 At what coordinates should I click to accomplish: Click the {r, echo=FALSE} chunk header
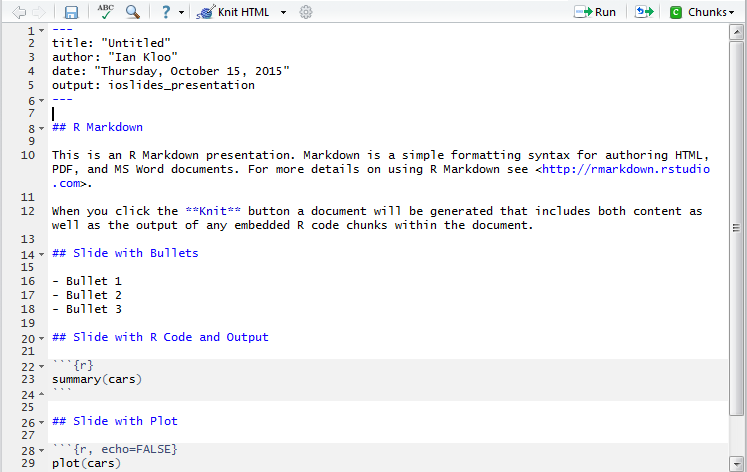tap(115, 449)
